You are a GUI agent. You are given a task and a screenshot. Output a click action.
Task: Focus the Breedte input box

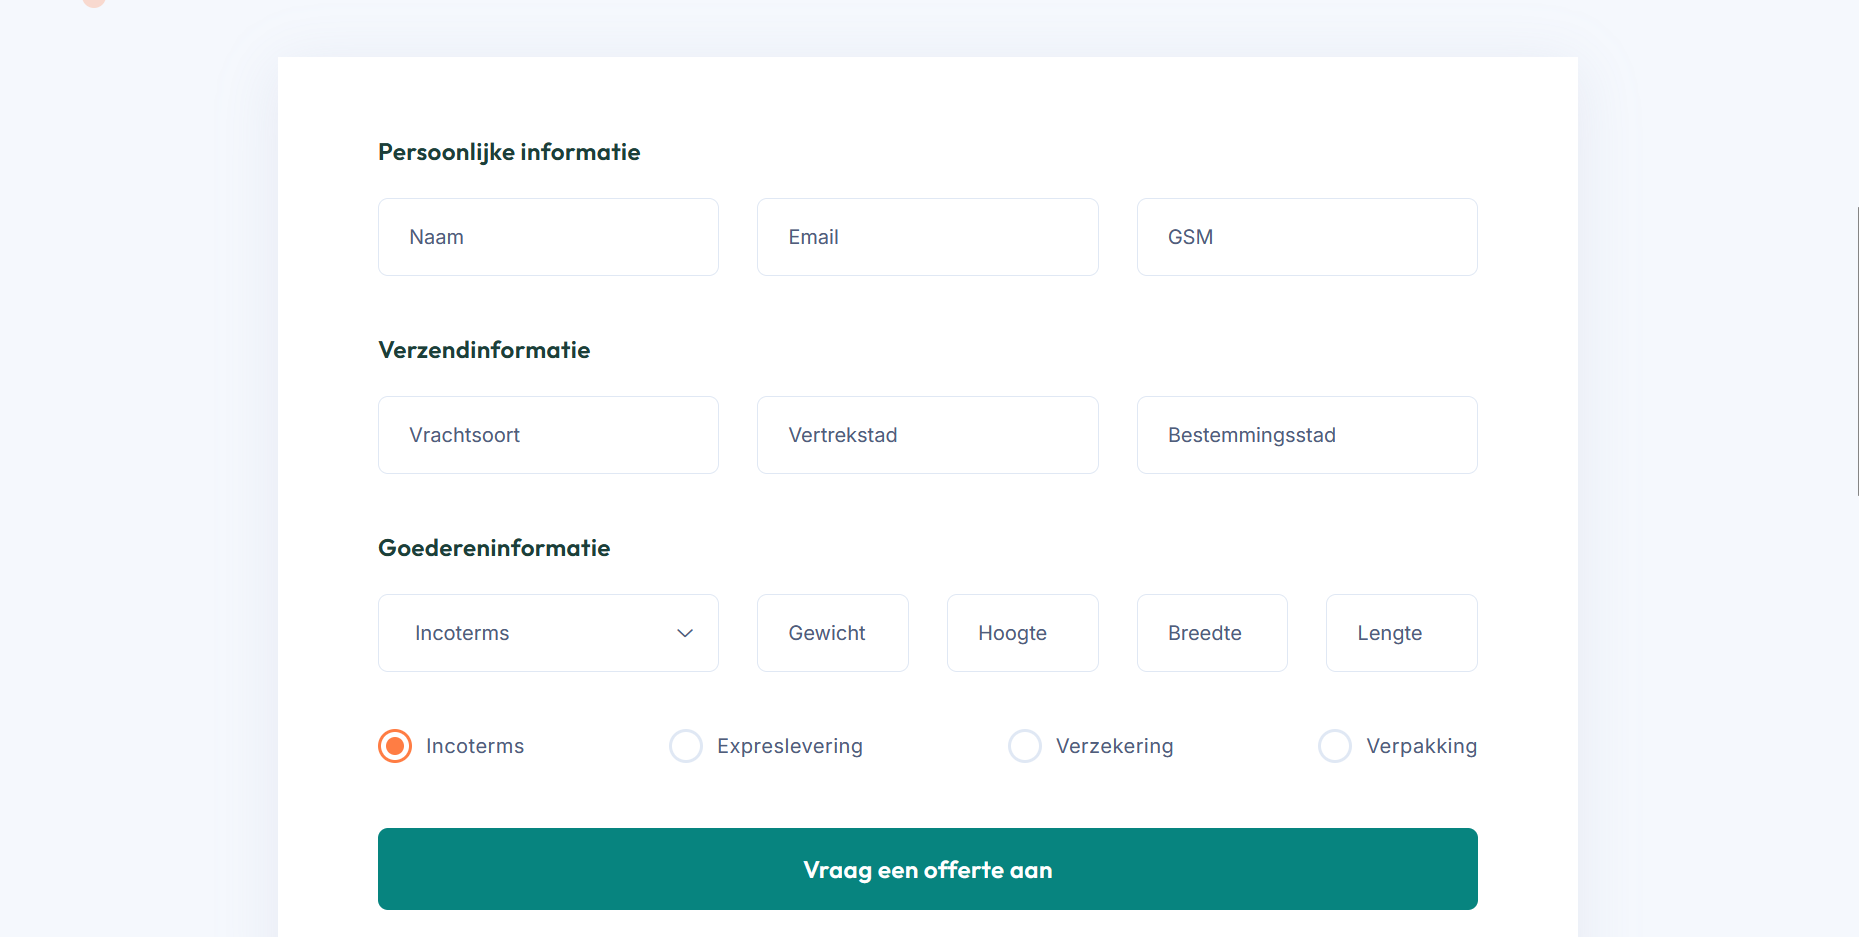[x=1212, y=633]
